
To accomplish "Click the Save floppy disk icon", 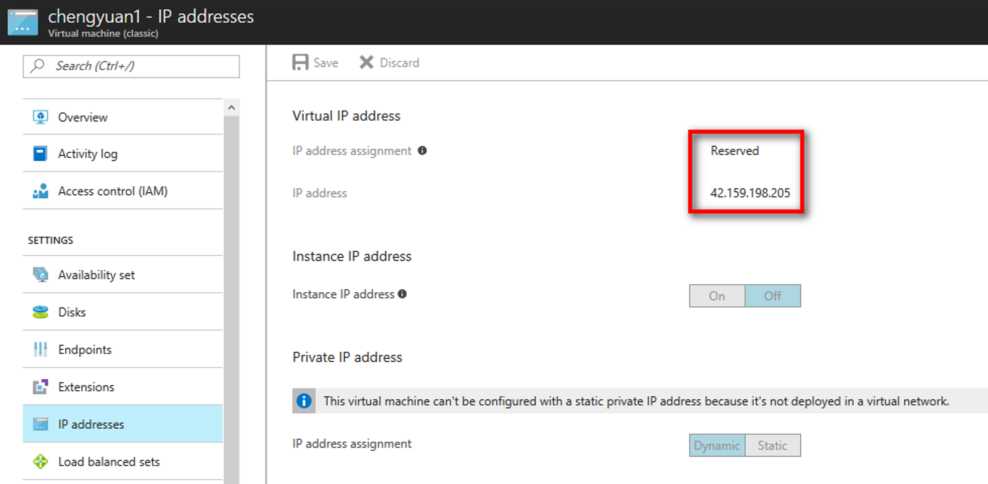I will pyautogui.click(x=300, y=62).
